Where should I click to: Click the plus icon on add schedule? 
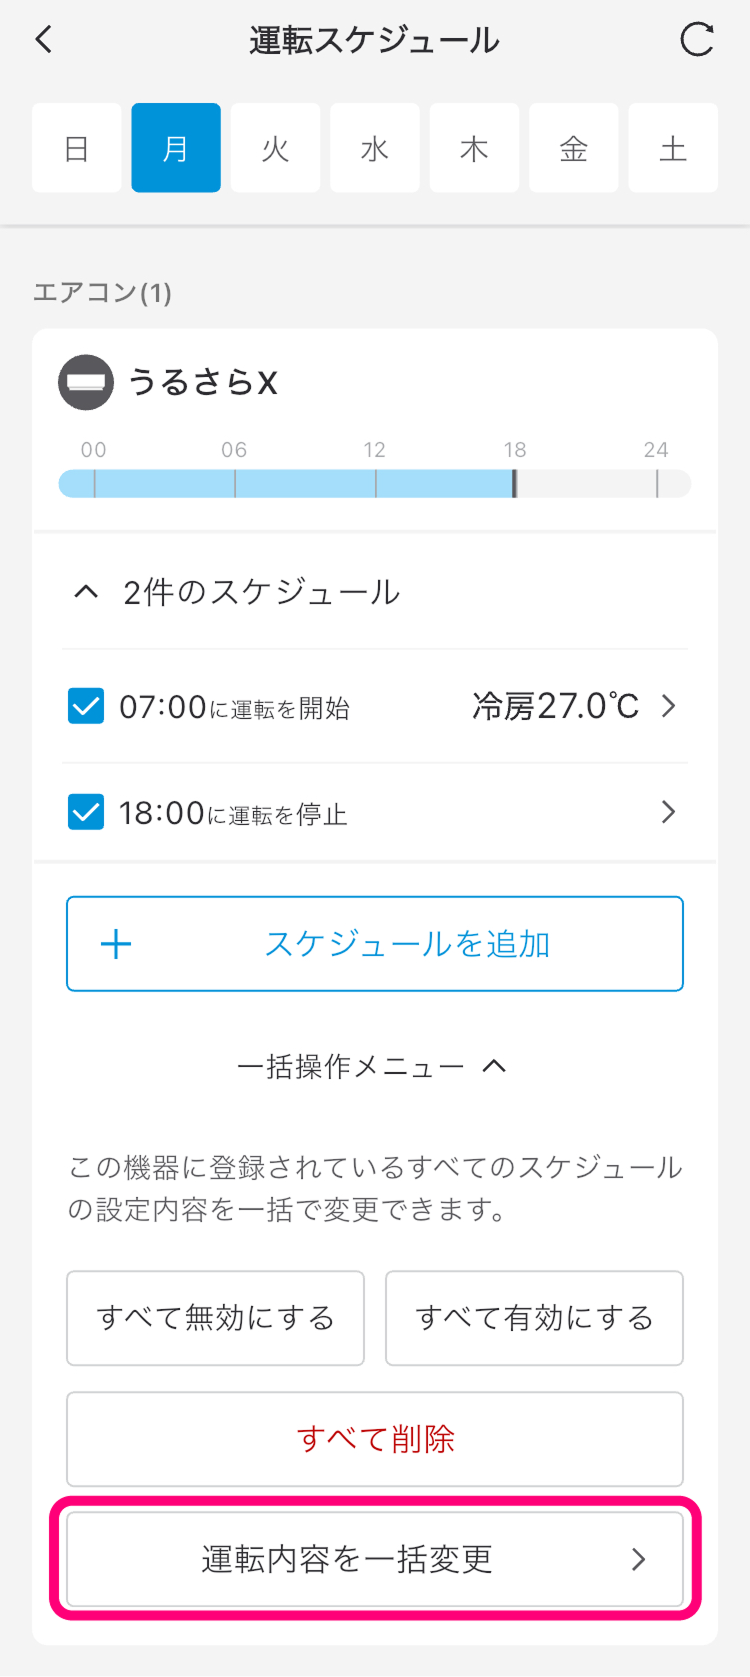click(x=116, y=944)
